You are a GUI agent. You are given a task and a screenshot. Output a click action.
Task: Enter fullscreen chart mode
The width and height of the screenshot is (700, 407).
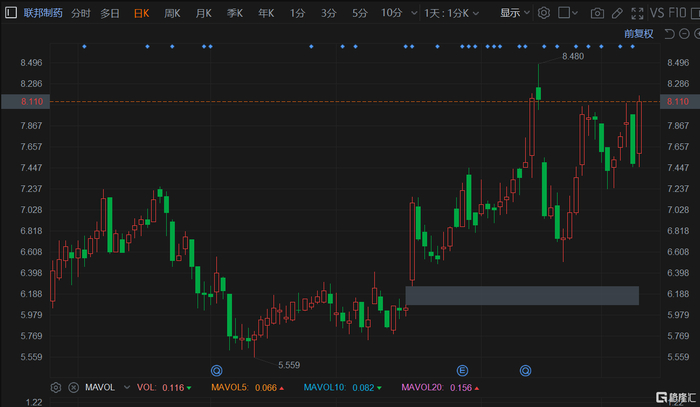[637, 13]
